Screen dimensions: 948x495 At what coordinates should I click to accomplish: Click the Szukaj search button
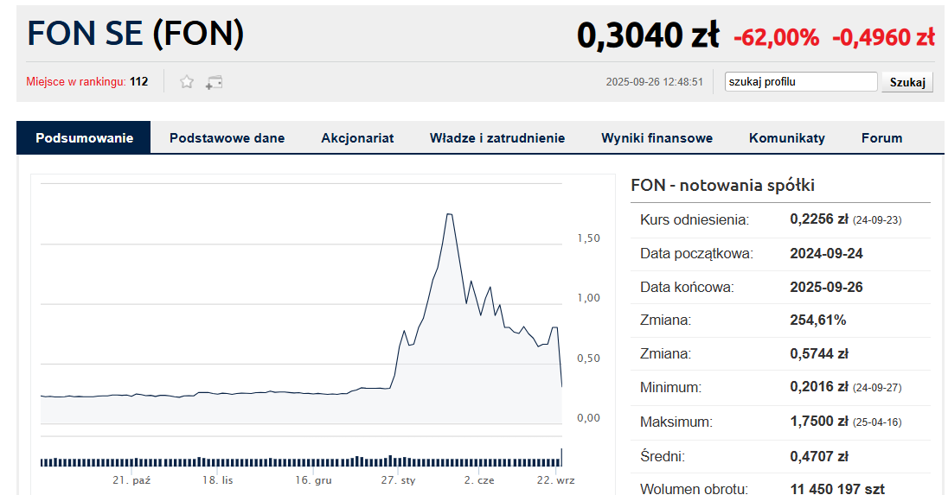907,82
